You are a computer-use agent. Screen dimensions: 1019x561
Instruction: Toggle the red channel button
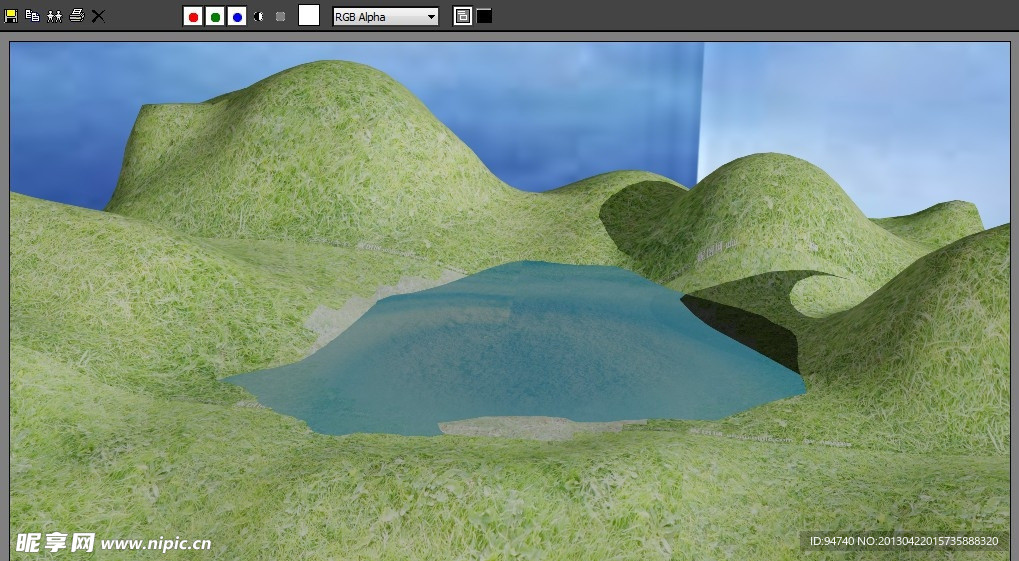(x=193, y=17)
